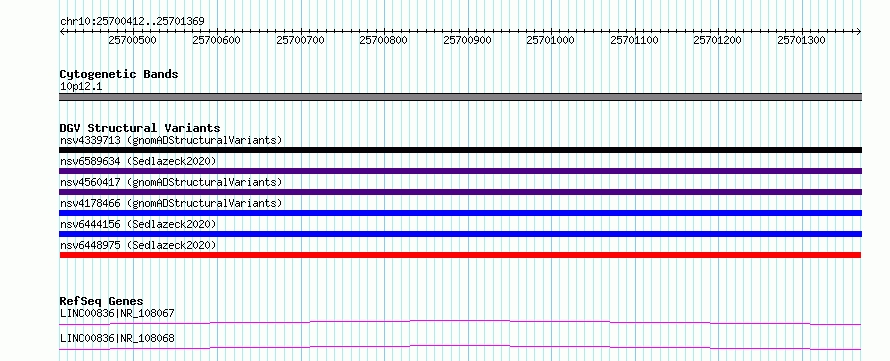Click the nsv4178466 variant label
890x361 pixels.
tap(171, 203)
